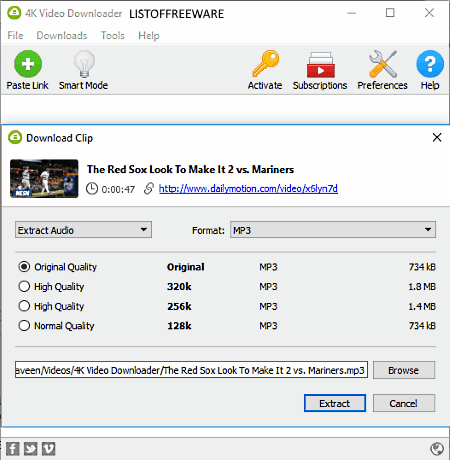Select Original Quality radio button

pyautogui.click(x=24, y=267)
